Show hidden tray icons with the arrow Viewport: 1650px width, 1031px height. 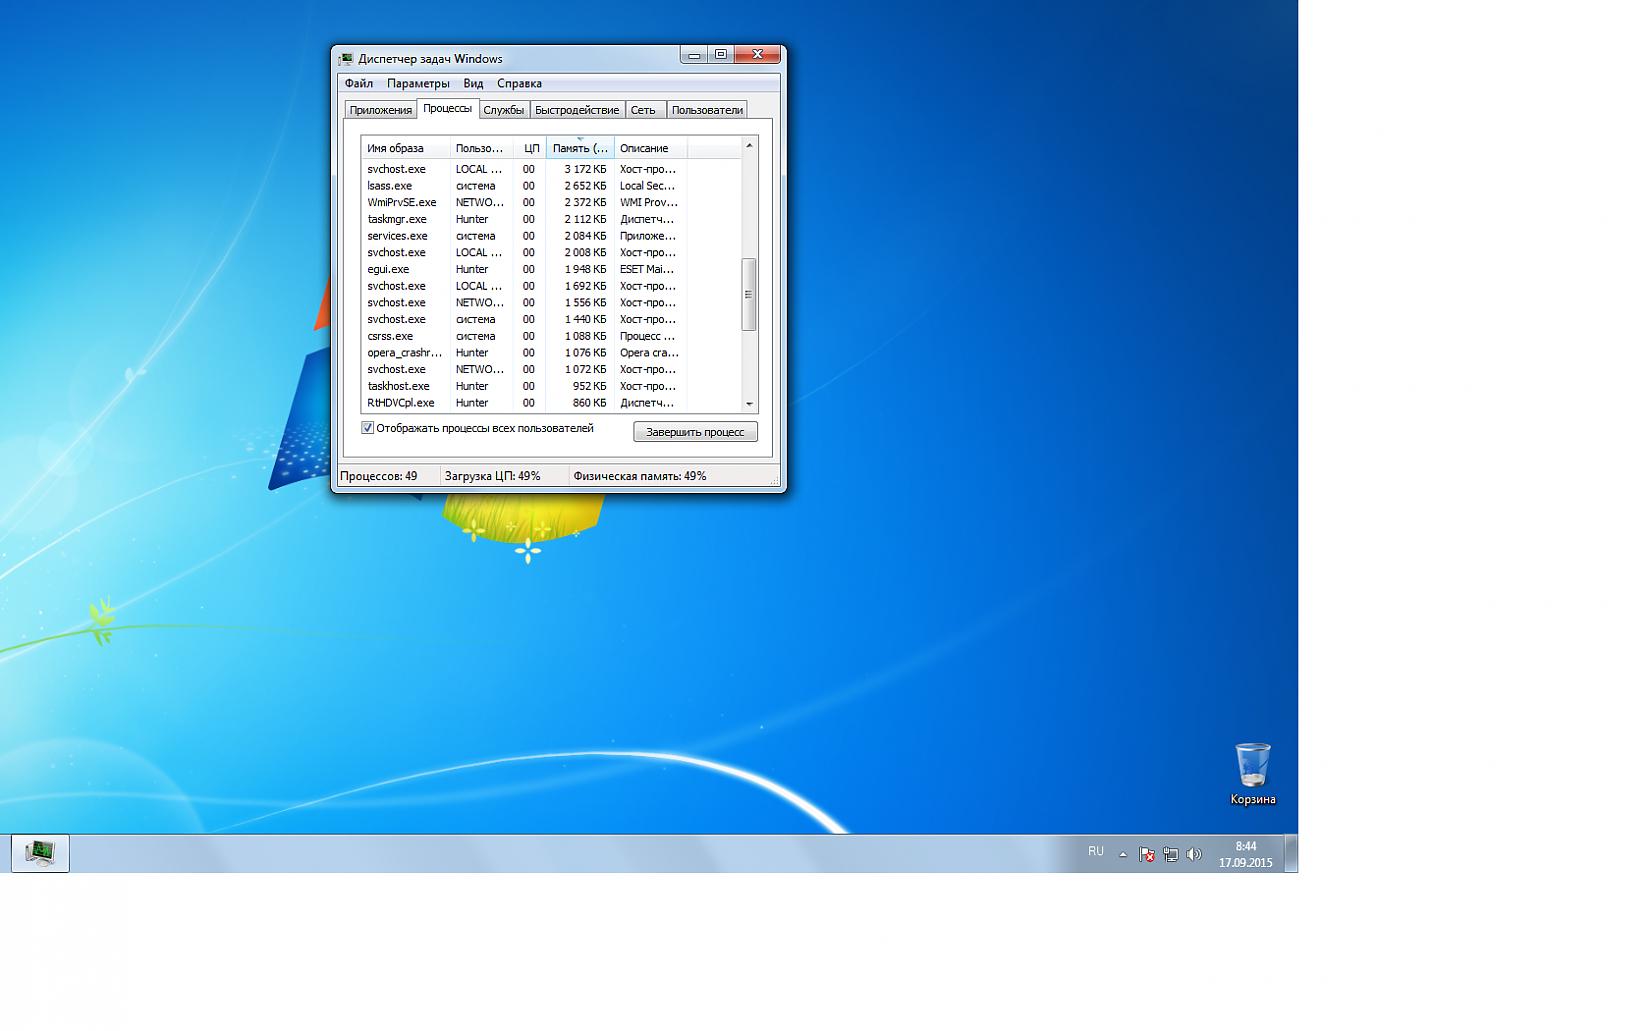tap(1122, 854)
